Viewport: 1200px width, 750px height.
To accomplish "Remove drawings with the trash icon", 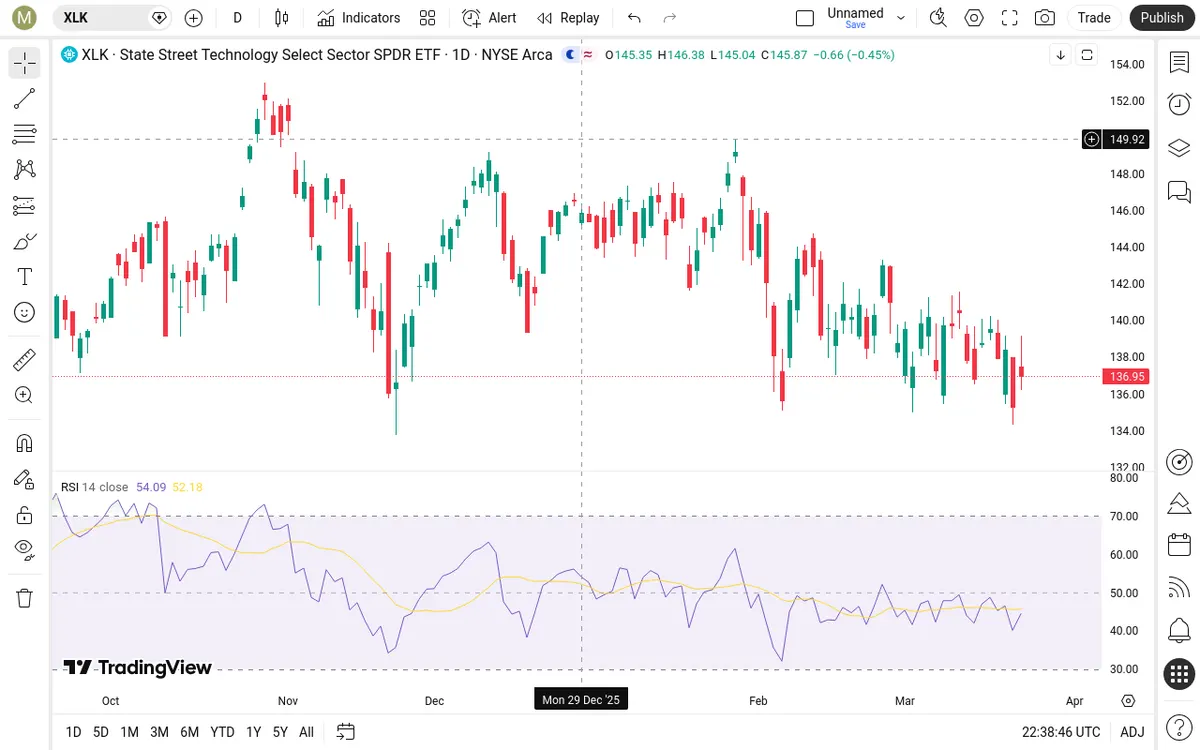I will 25,598.
